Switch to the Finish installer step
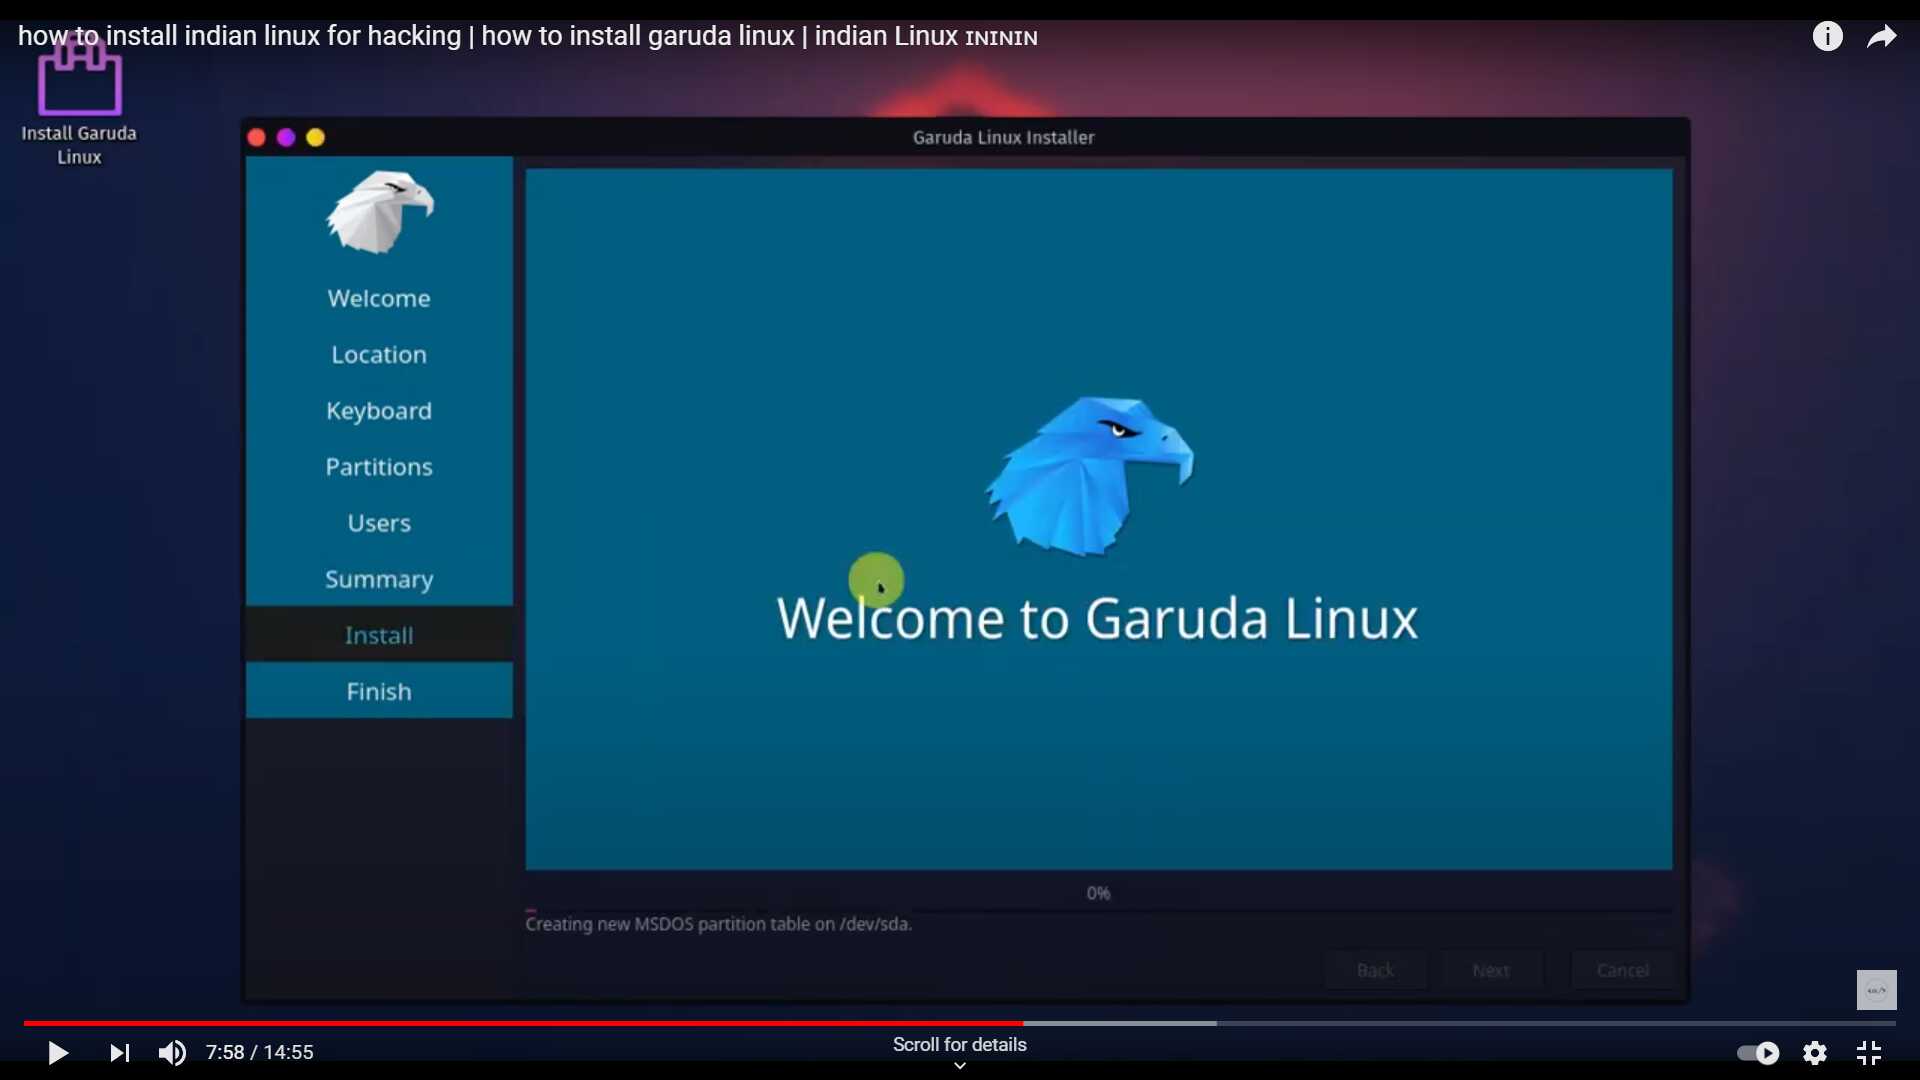This screenshot has height=1080, width=1920. click(x=378, y=690)
